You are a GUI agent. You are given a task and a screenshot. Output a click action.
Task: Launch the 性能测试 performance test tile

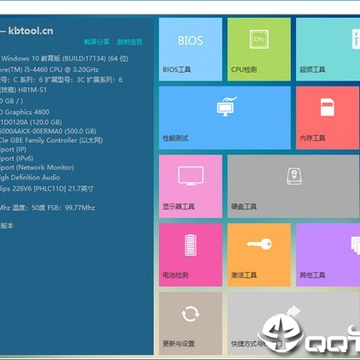(x=225, y=118)
